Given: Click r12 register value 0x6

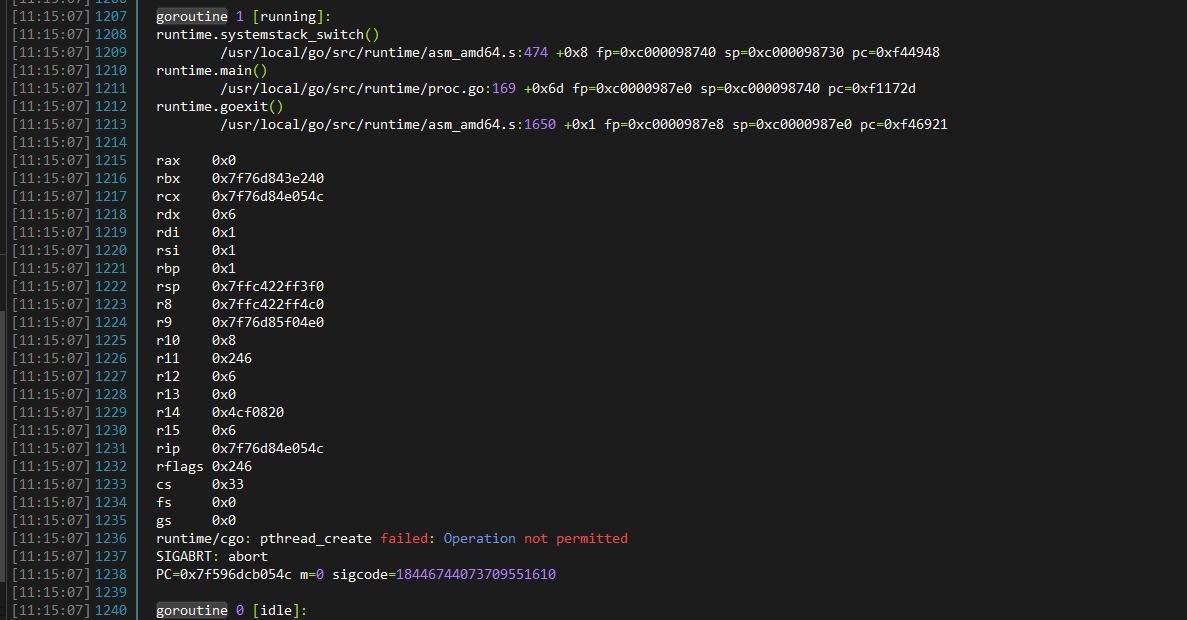Looking at the screenshot, I should coord(224,376).
